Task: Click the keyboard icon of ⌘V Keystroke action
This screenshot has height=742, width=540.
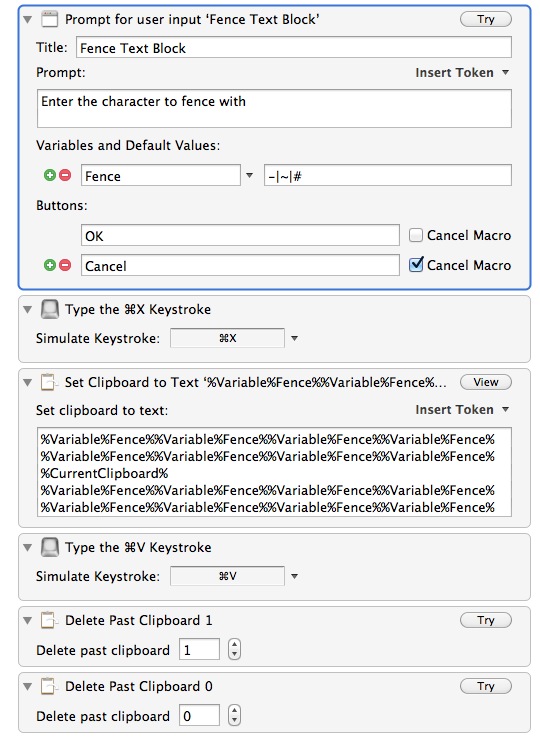Action: click(x=50, y=548)
